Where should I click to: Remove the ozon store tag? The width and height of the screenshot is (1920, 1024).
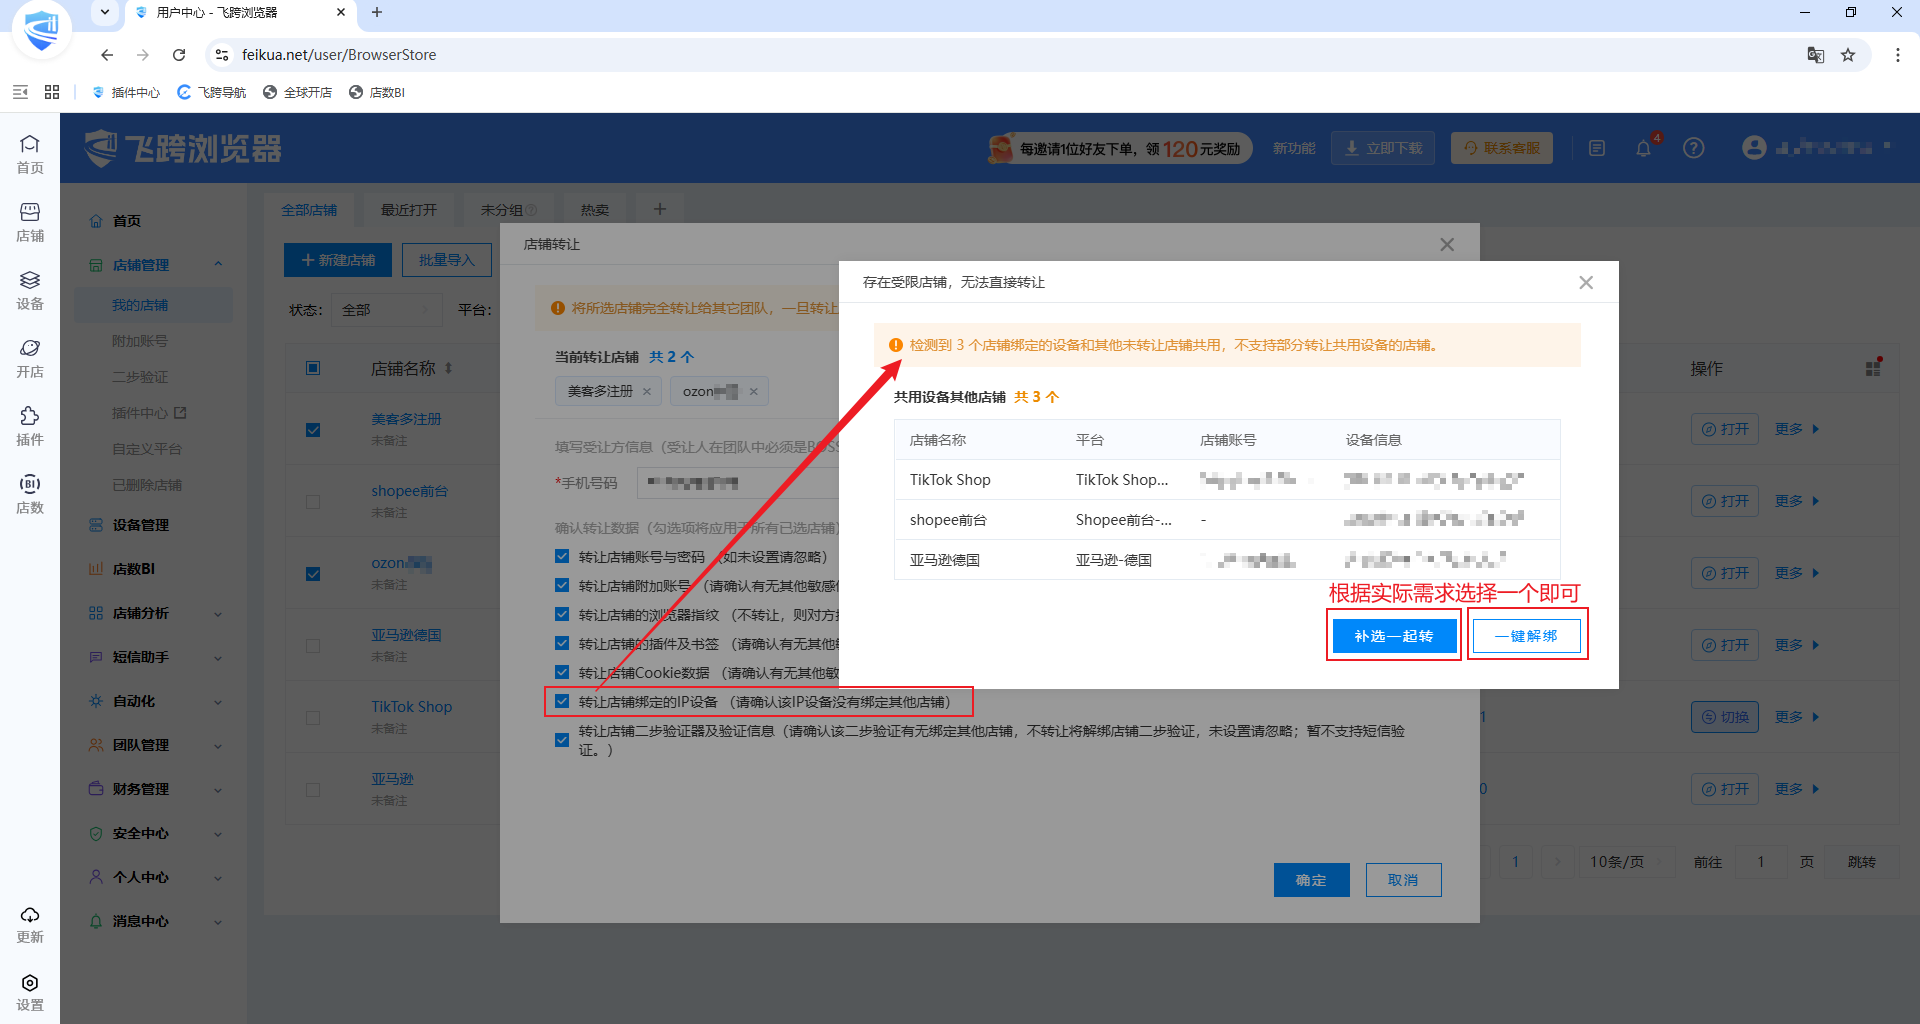754,392
